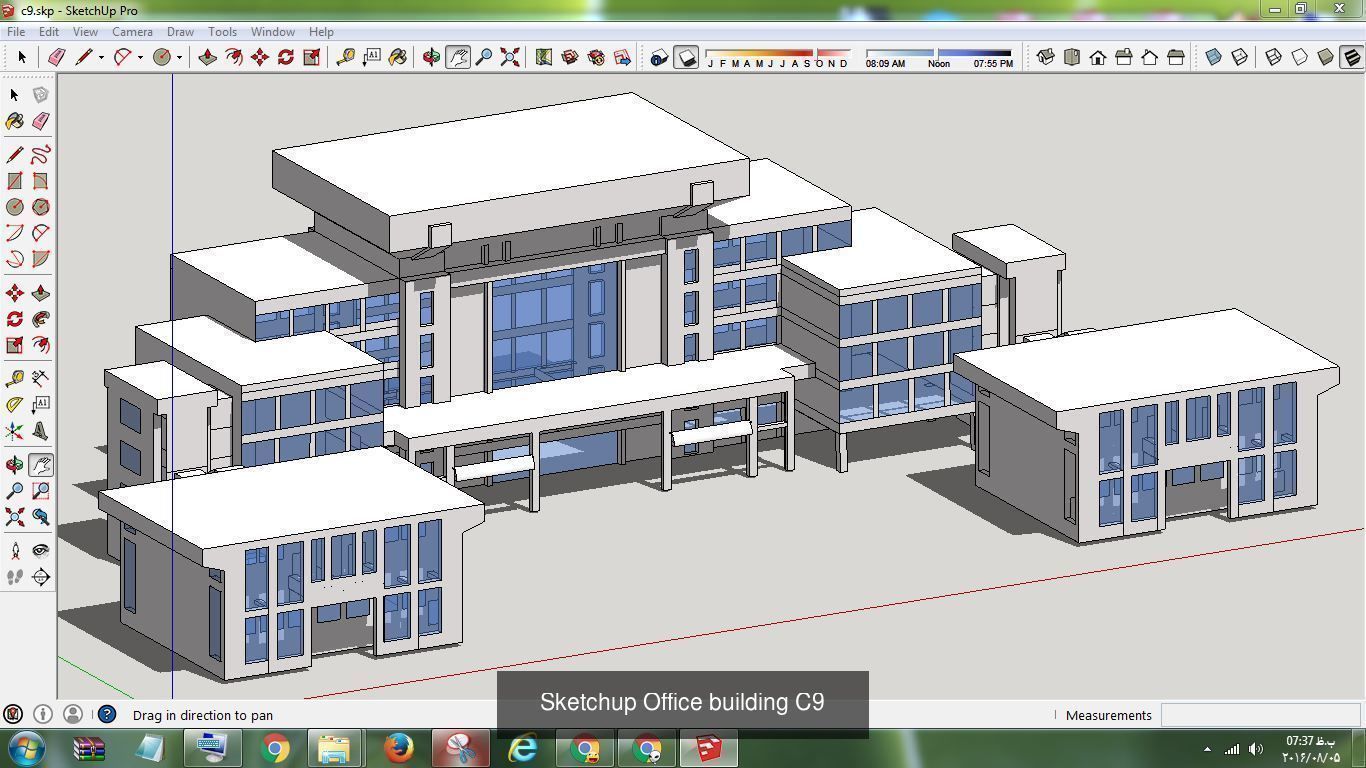
Task: Click into the Measurements input box
Action: coord(1260,715)
